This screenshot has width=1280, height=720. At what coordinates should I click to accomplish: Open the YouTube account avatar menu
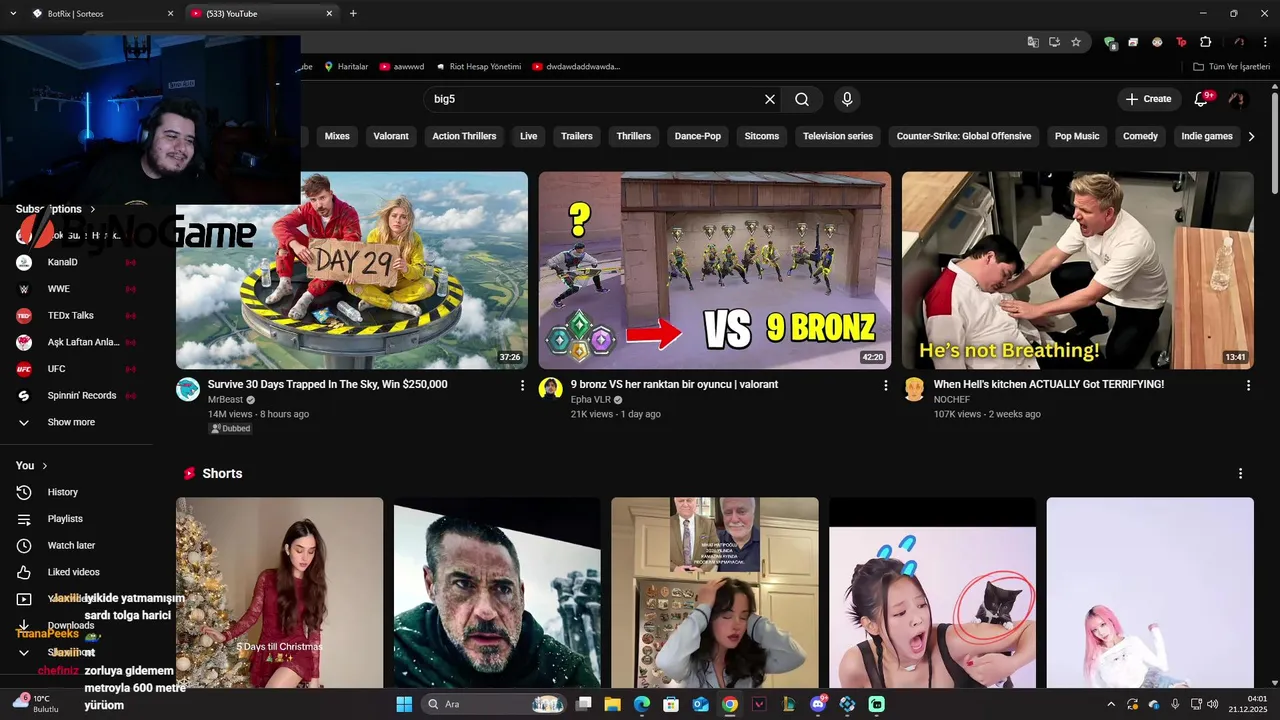pos(1237,99)
